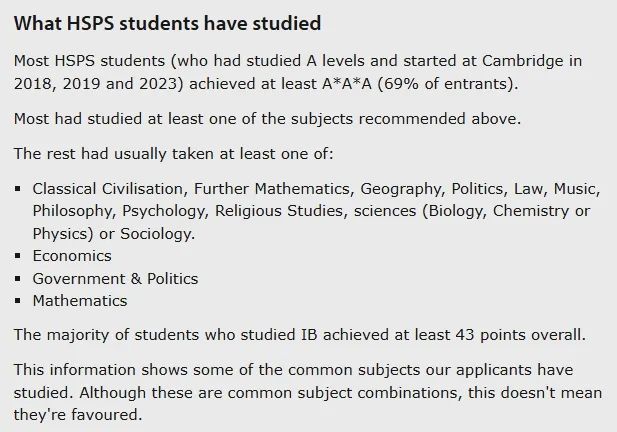Image resolution: width=617 pixels, height=432 pixels.
Task: Click the bullet marker before Economics
Action: [17, 256]
